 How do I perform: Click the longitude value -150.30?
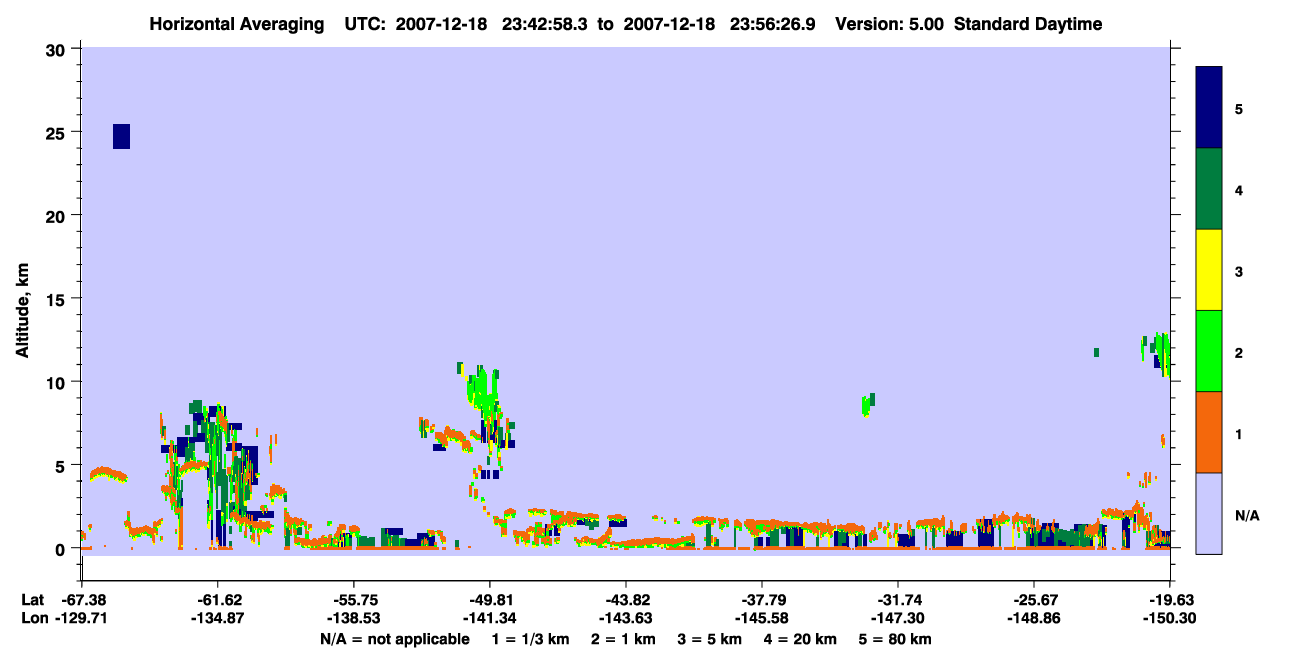click(1170, 619)
